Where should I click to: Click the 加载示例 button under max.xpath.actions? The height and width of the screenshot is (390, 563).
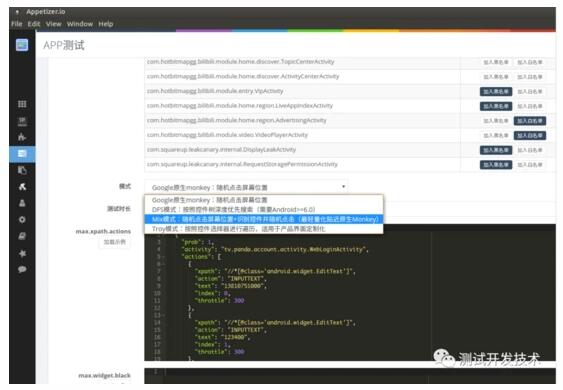115,242
